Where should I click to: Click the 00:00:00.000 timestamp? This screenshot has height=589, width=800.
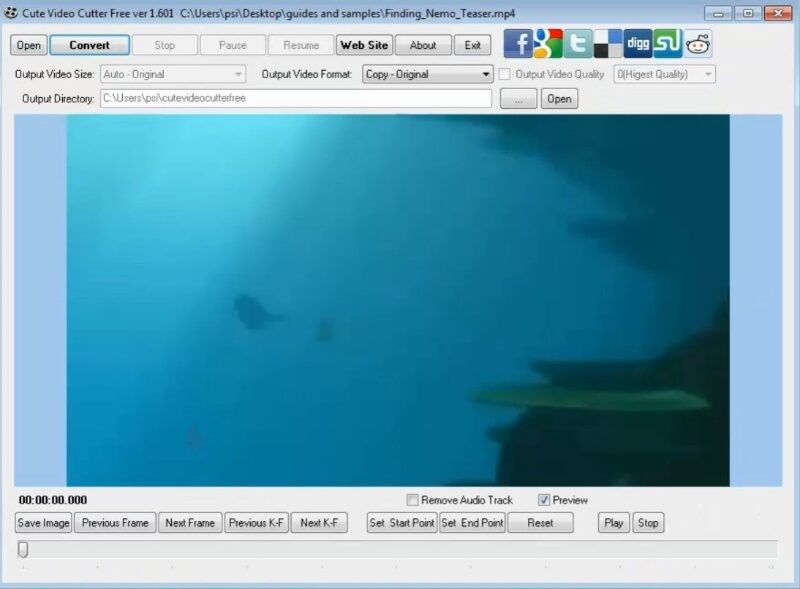(x=53, y=500)
